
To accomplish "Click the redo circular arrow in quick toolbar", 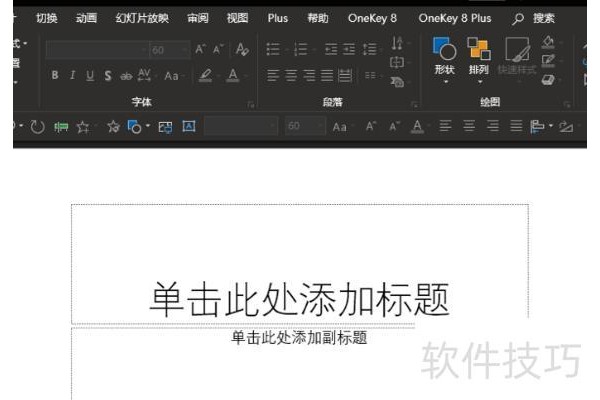I will click(x=37, y=126).
